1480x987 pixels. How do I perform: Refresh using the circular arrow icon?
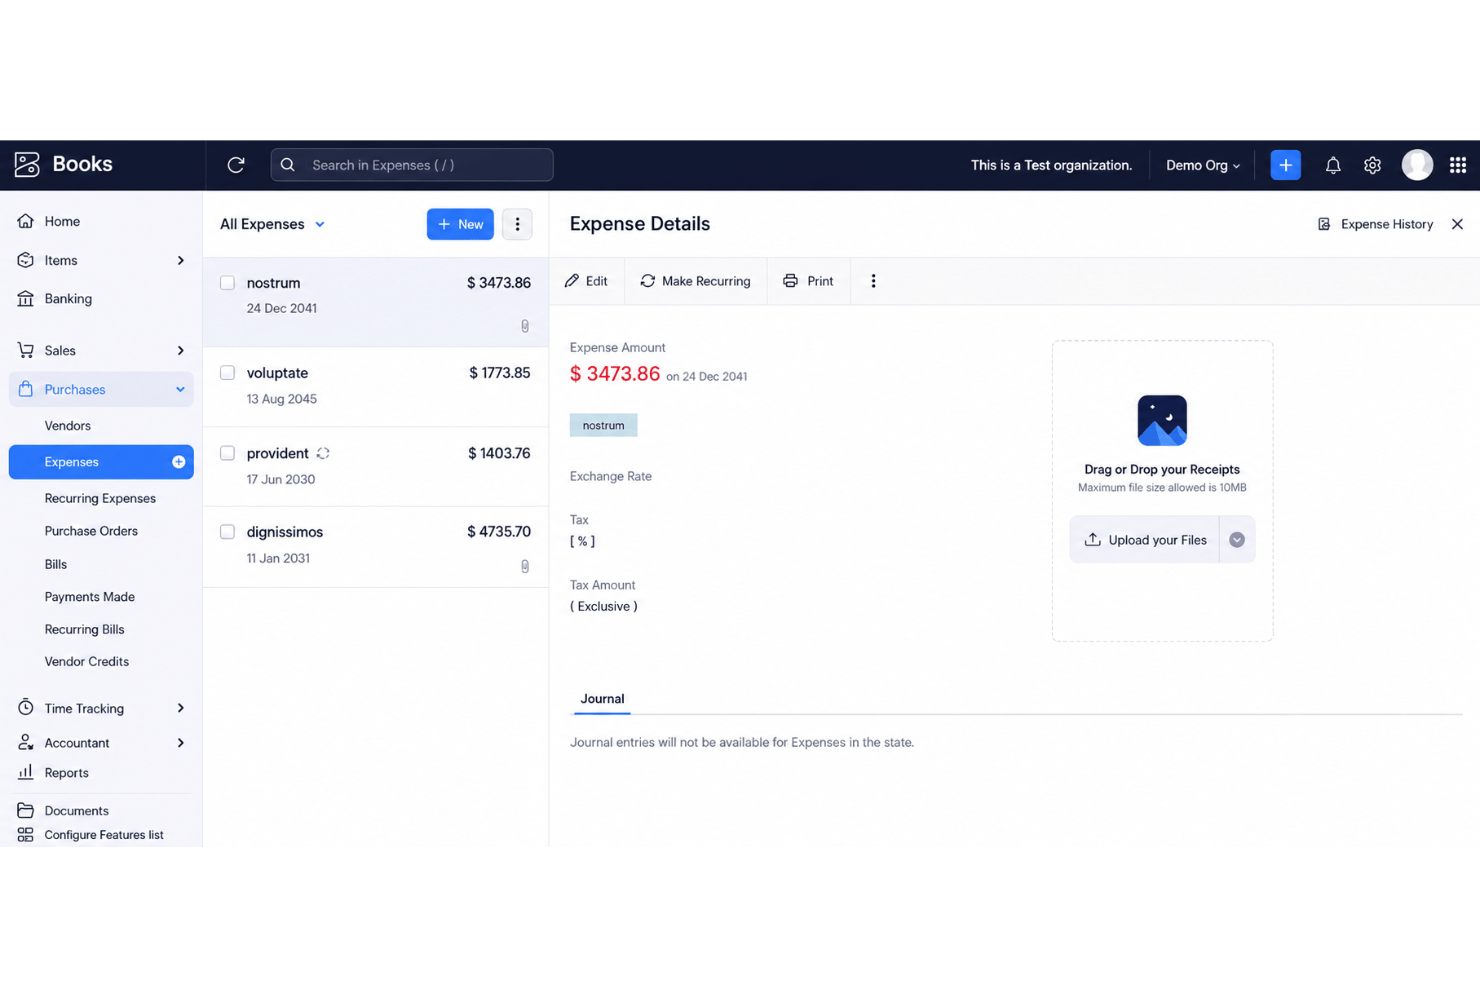236,165
